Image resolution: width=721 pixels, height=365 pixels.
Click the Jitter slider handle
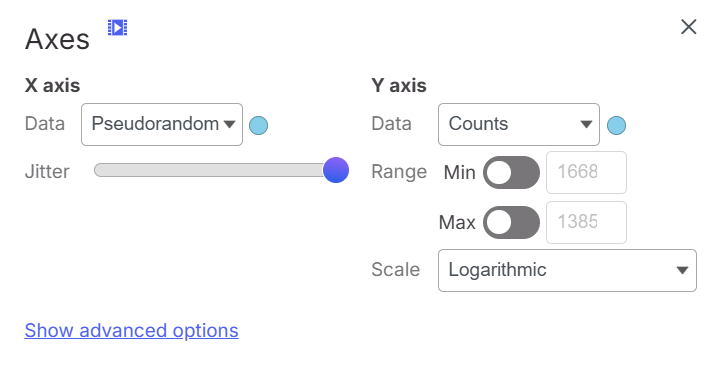336,170
